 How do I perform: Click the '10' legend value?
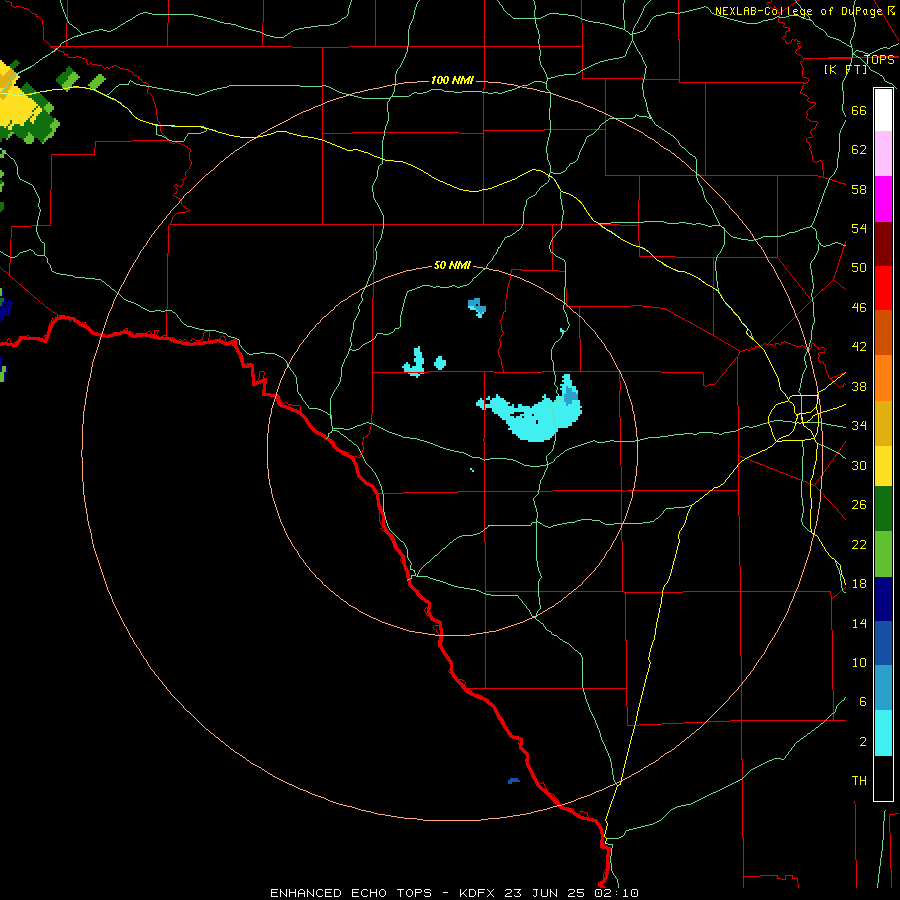859,662
